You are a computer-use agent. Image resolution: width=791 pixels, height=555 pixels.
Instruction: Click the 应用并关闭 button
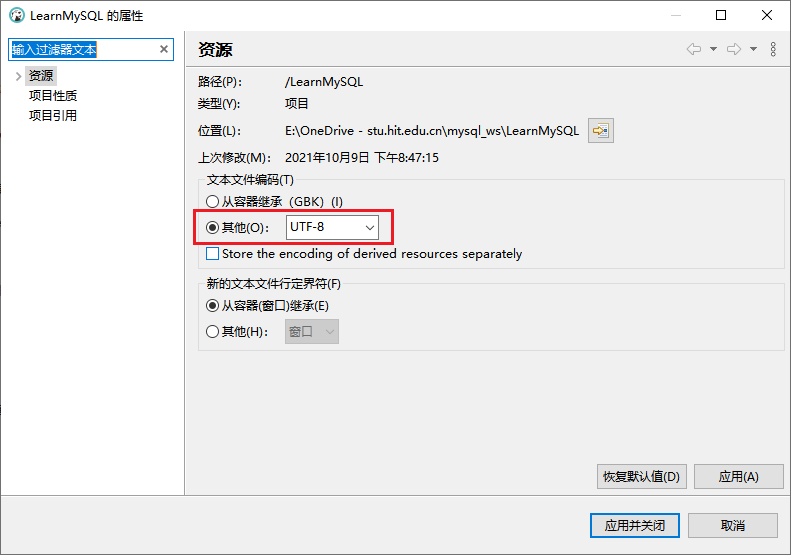(x=635, y=525)
